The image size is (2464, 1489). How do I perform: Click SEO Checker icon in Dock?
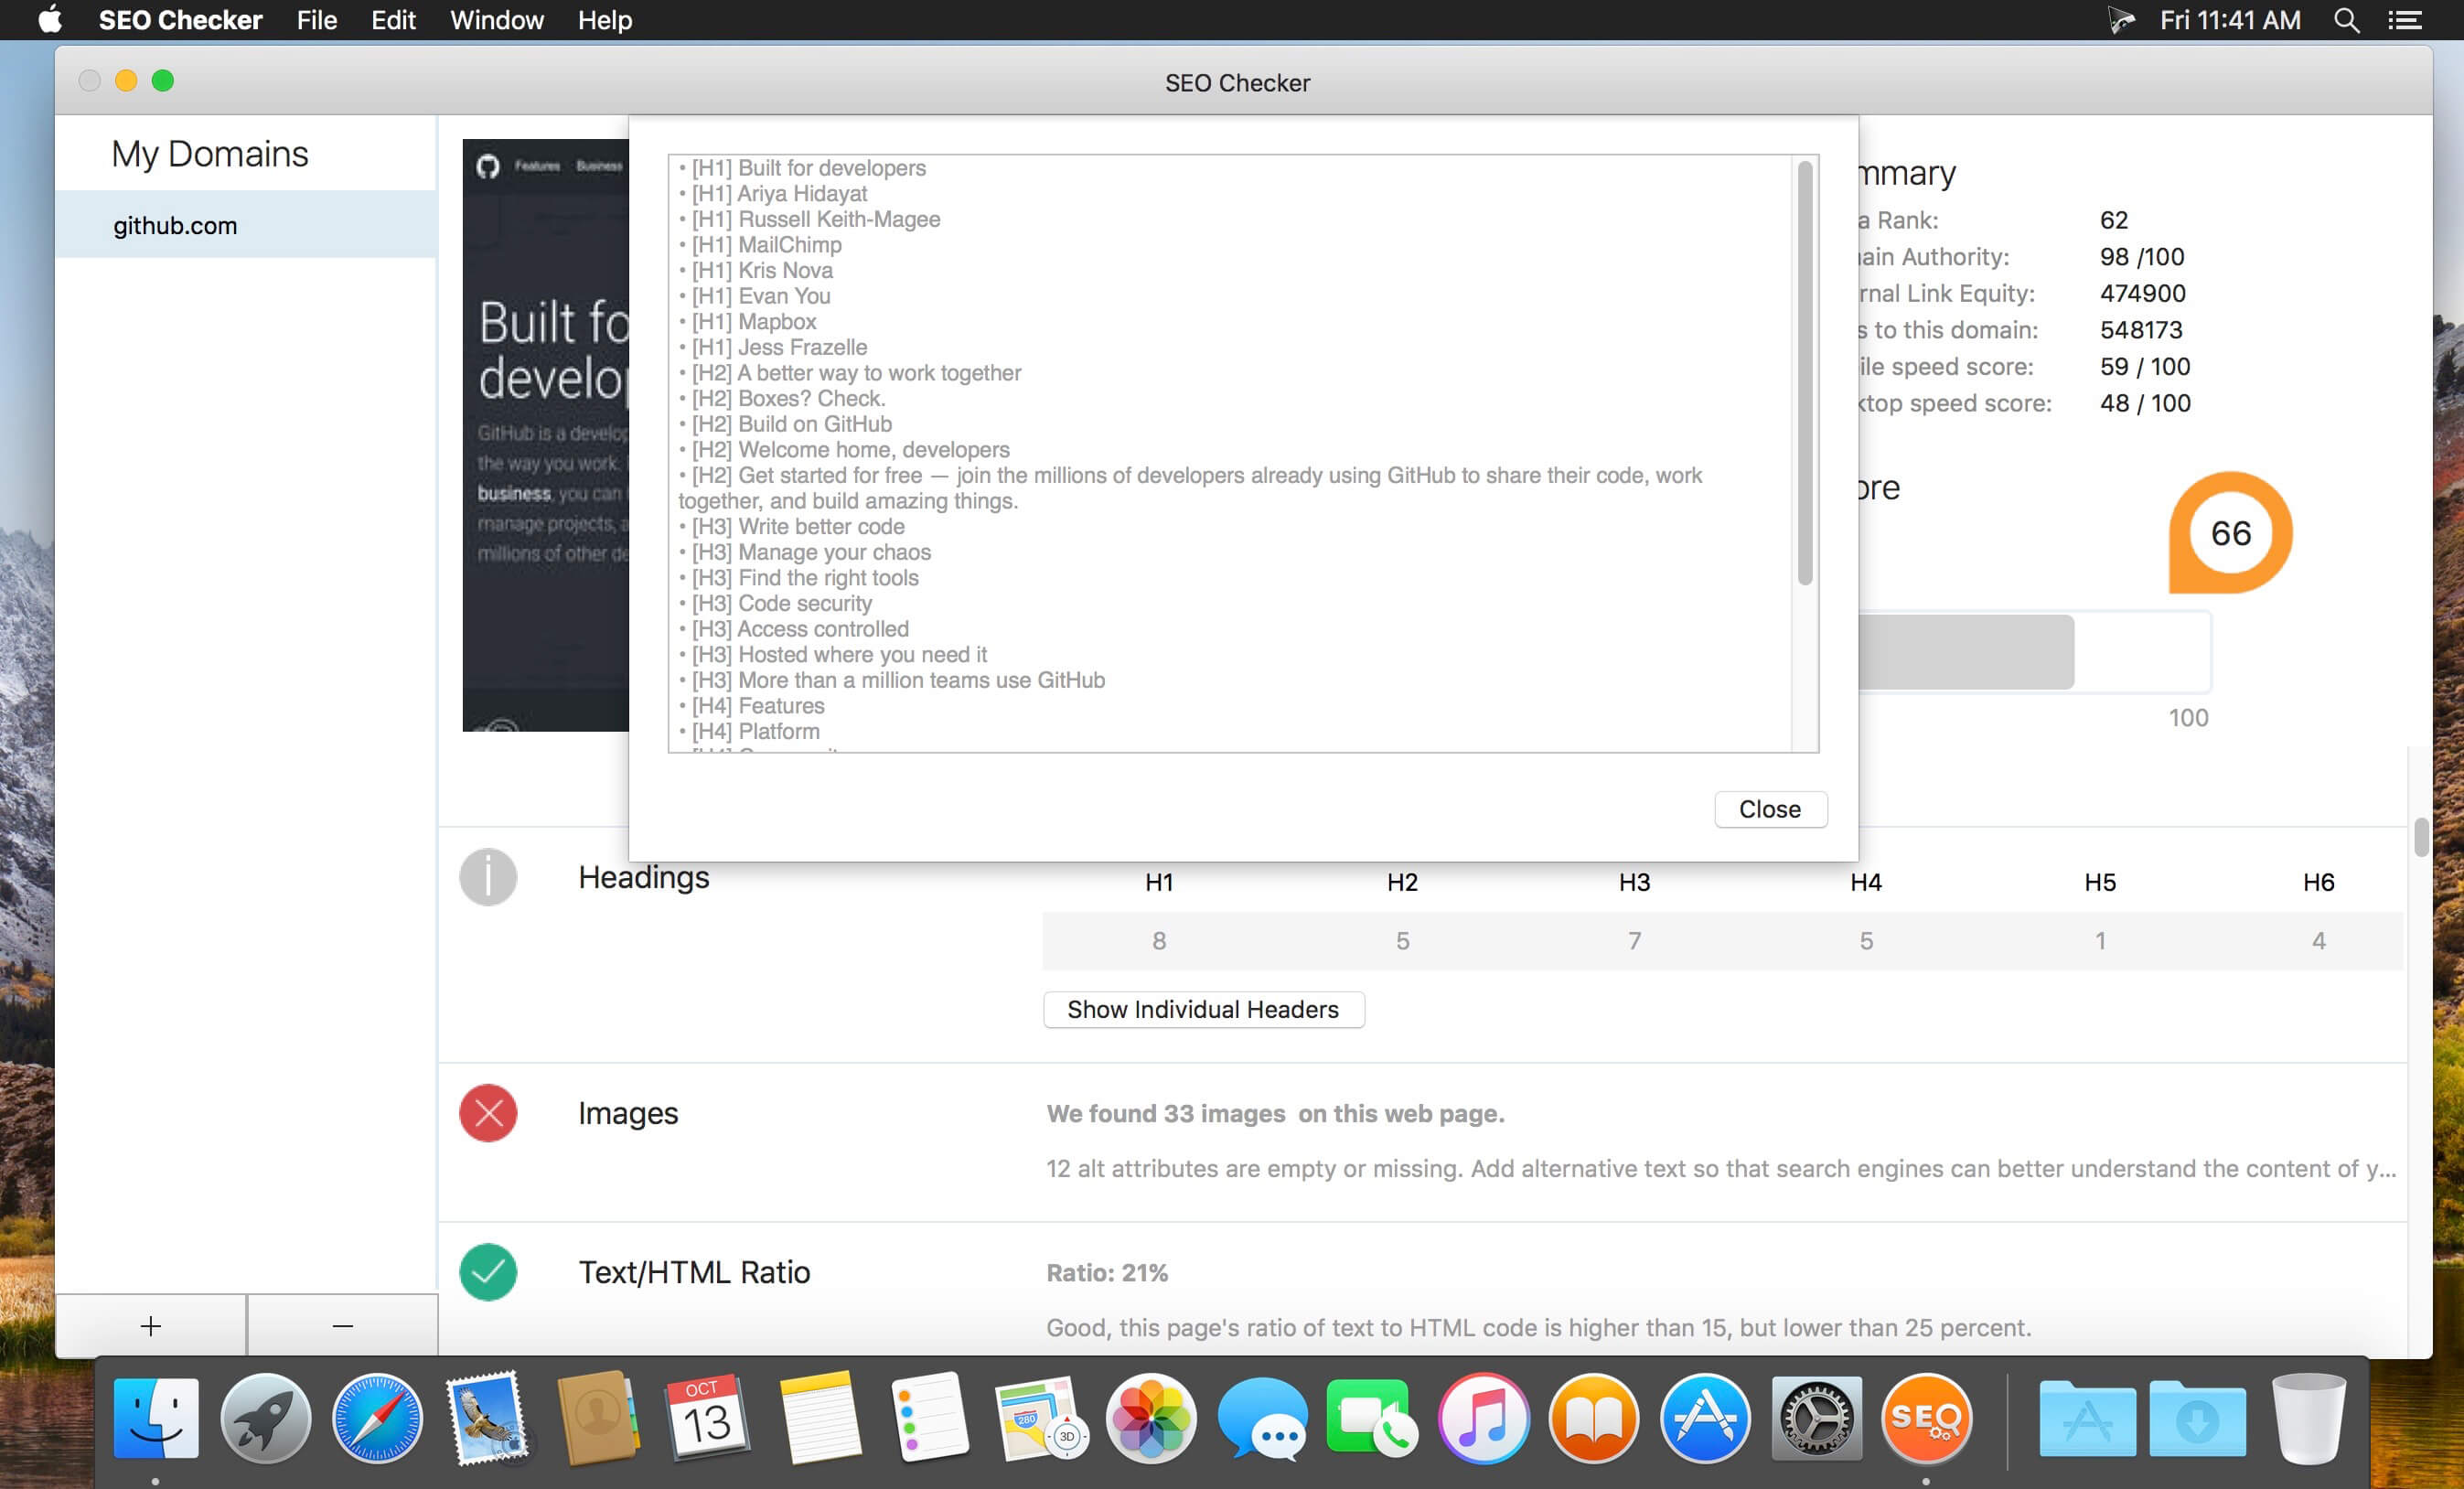tap(1927, 1418)
